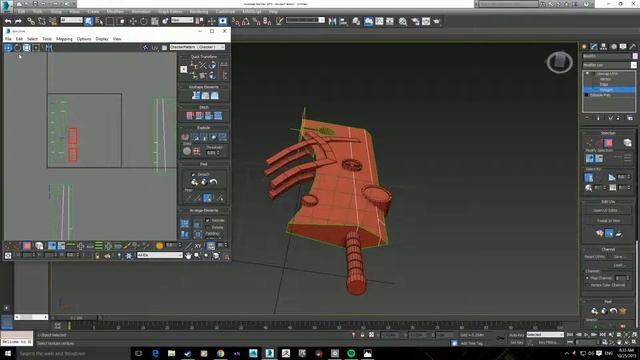Click the object color swatch beside name field

635,56
